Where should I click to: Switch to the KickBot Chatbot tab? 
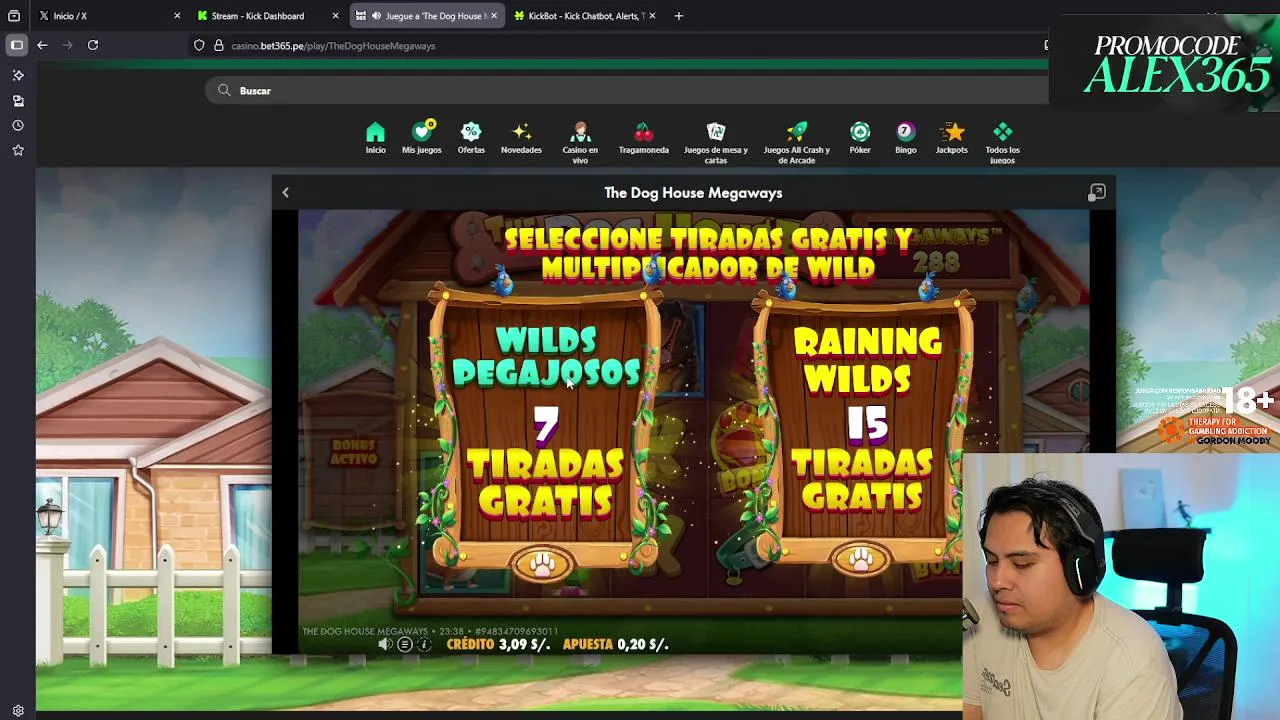tap(584, 16)
